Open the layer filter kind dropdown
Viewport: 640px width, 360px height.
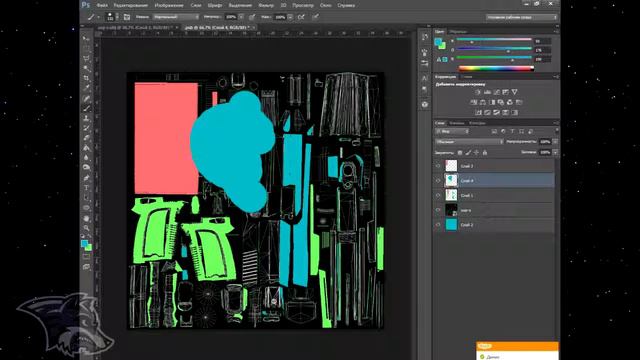[452, 131]
